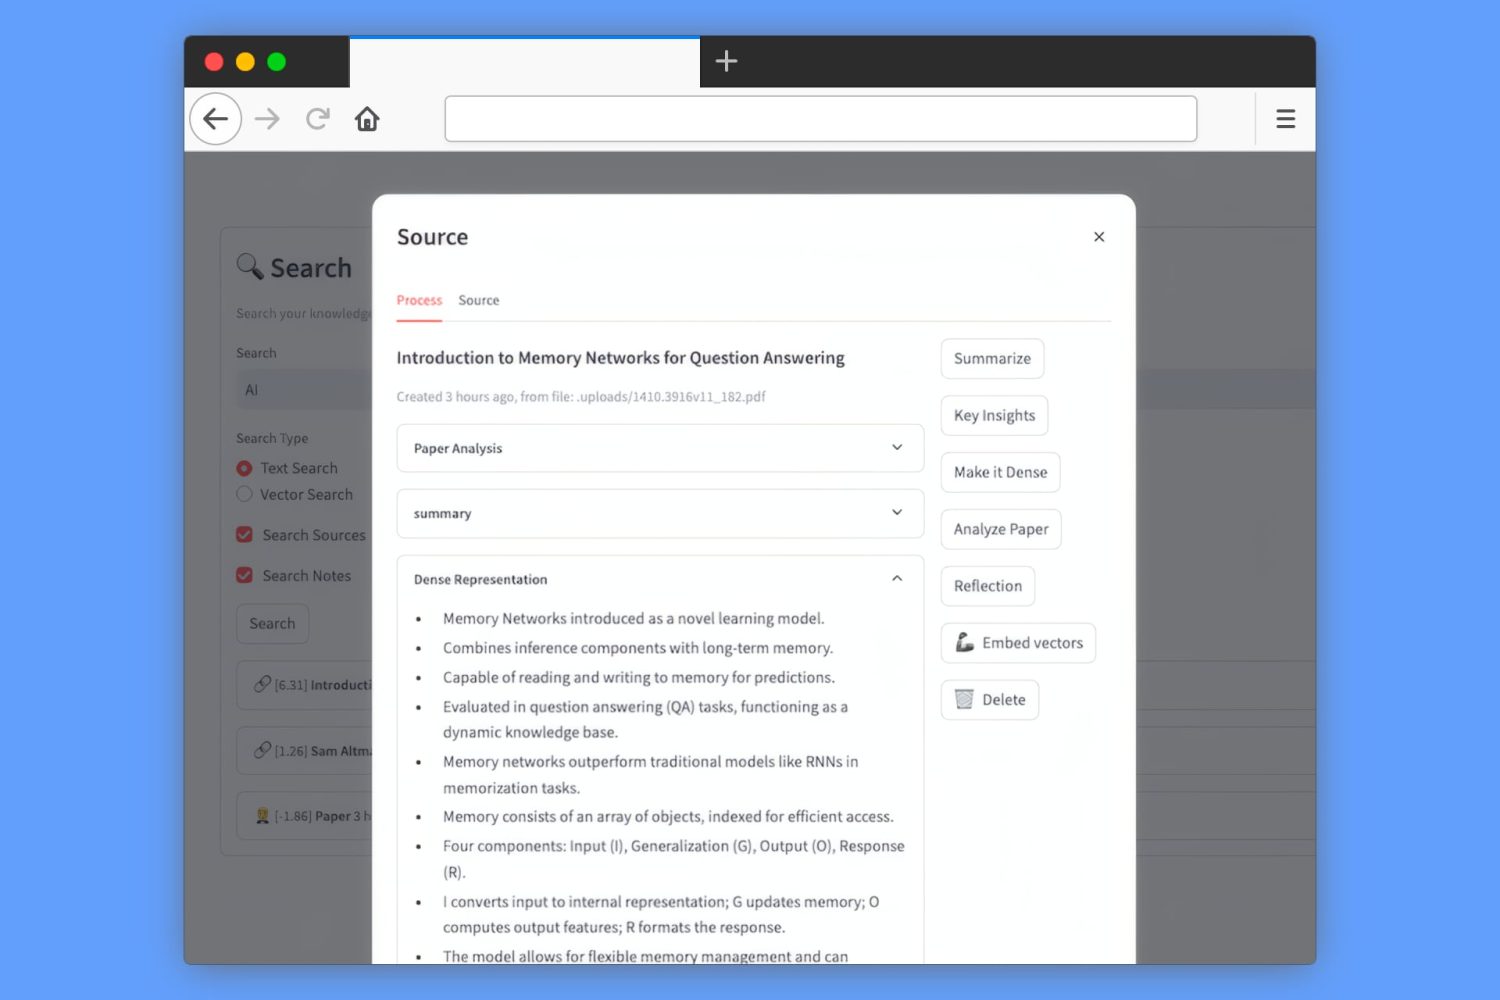Toggle the Search Sources checkbox
The width and height of the screenshot is (1500, 1000).
coord(244,535)
